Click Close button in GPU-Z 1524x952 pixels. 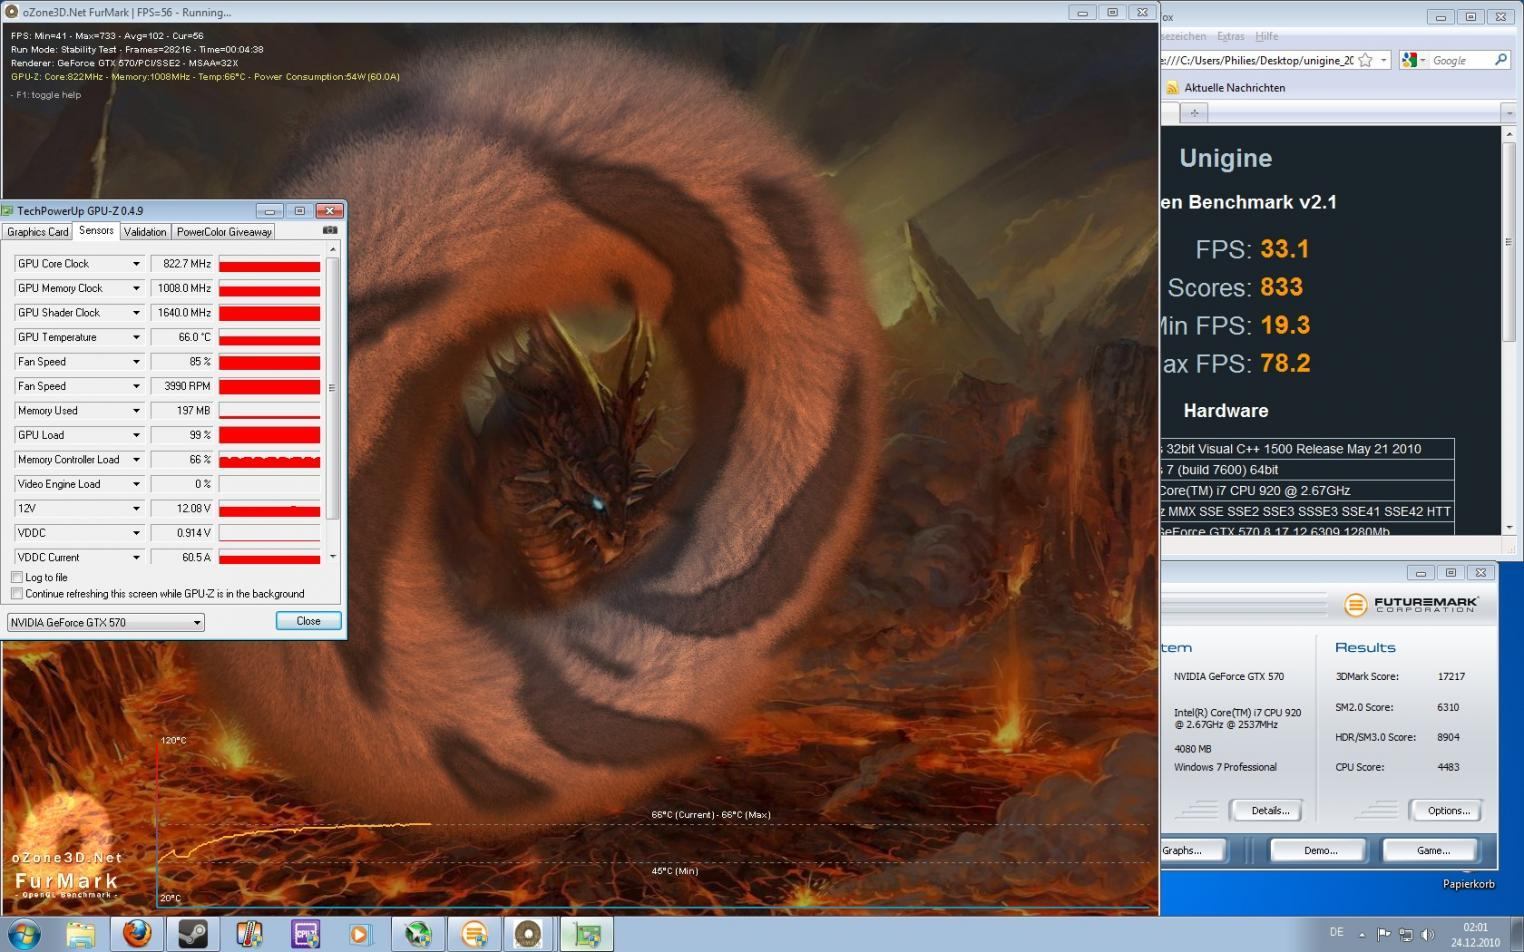[309, 621]
